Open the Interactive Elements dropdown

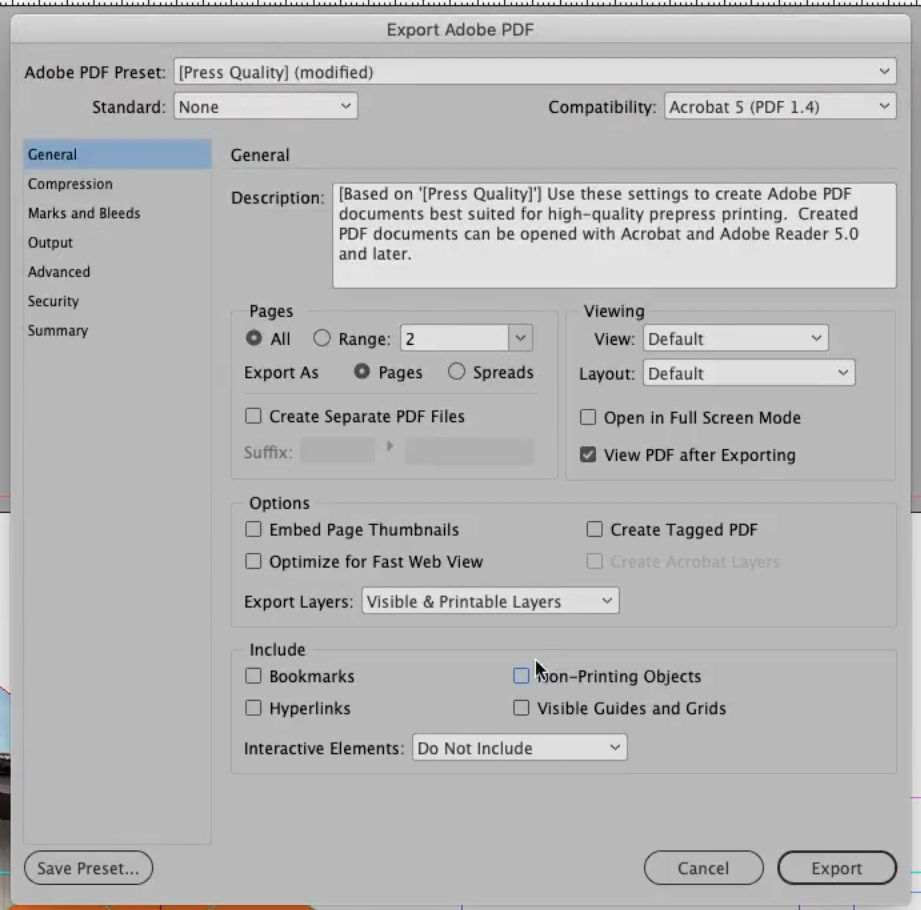(519, 748)
